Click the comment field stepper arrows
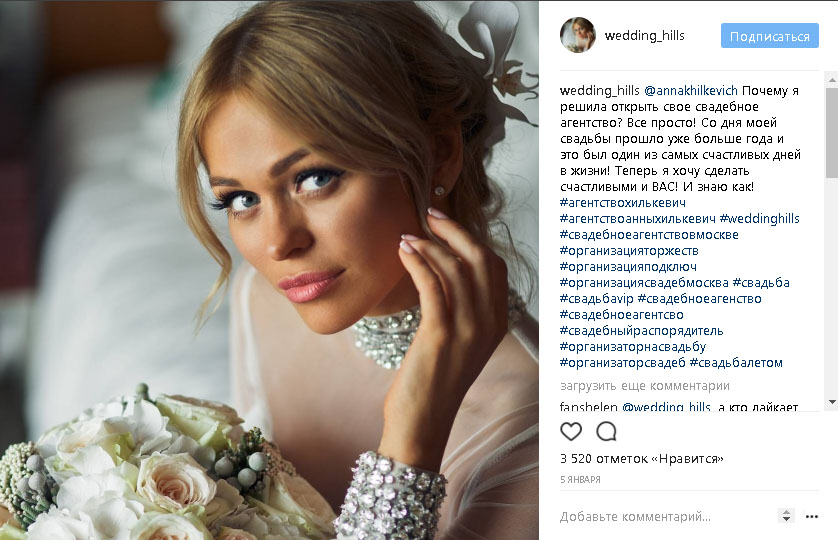Viewport: 838px width, 540px height. (786, 516)
